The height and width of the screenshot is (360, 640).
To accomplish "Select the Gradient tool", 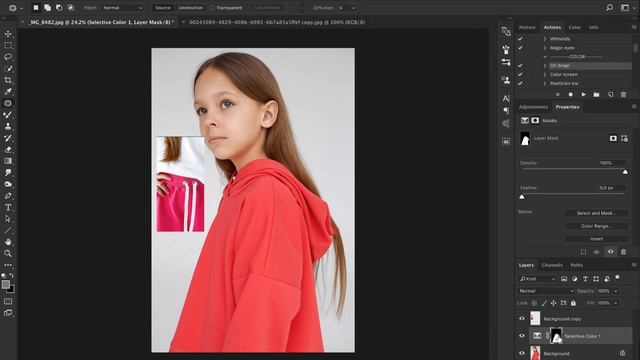I will (x=8, y=161).
